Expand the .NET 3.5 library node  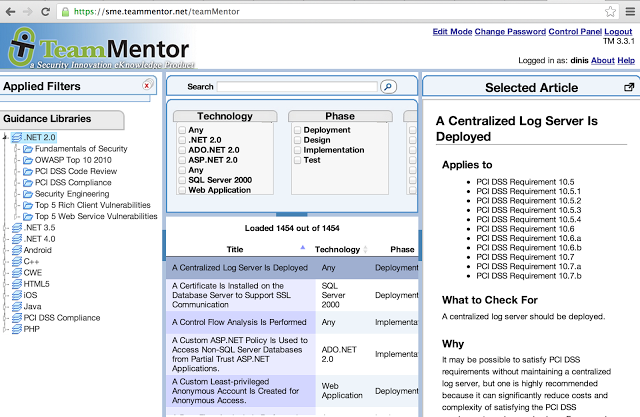5,228
